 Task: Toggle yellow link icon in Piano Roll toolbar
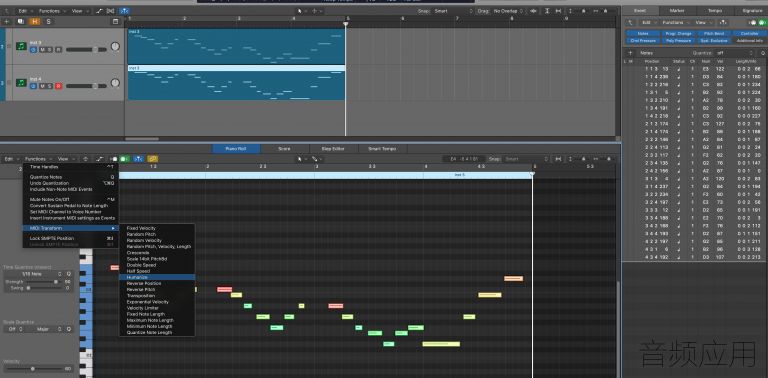(153, 159)
